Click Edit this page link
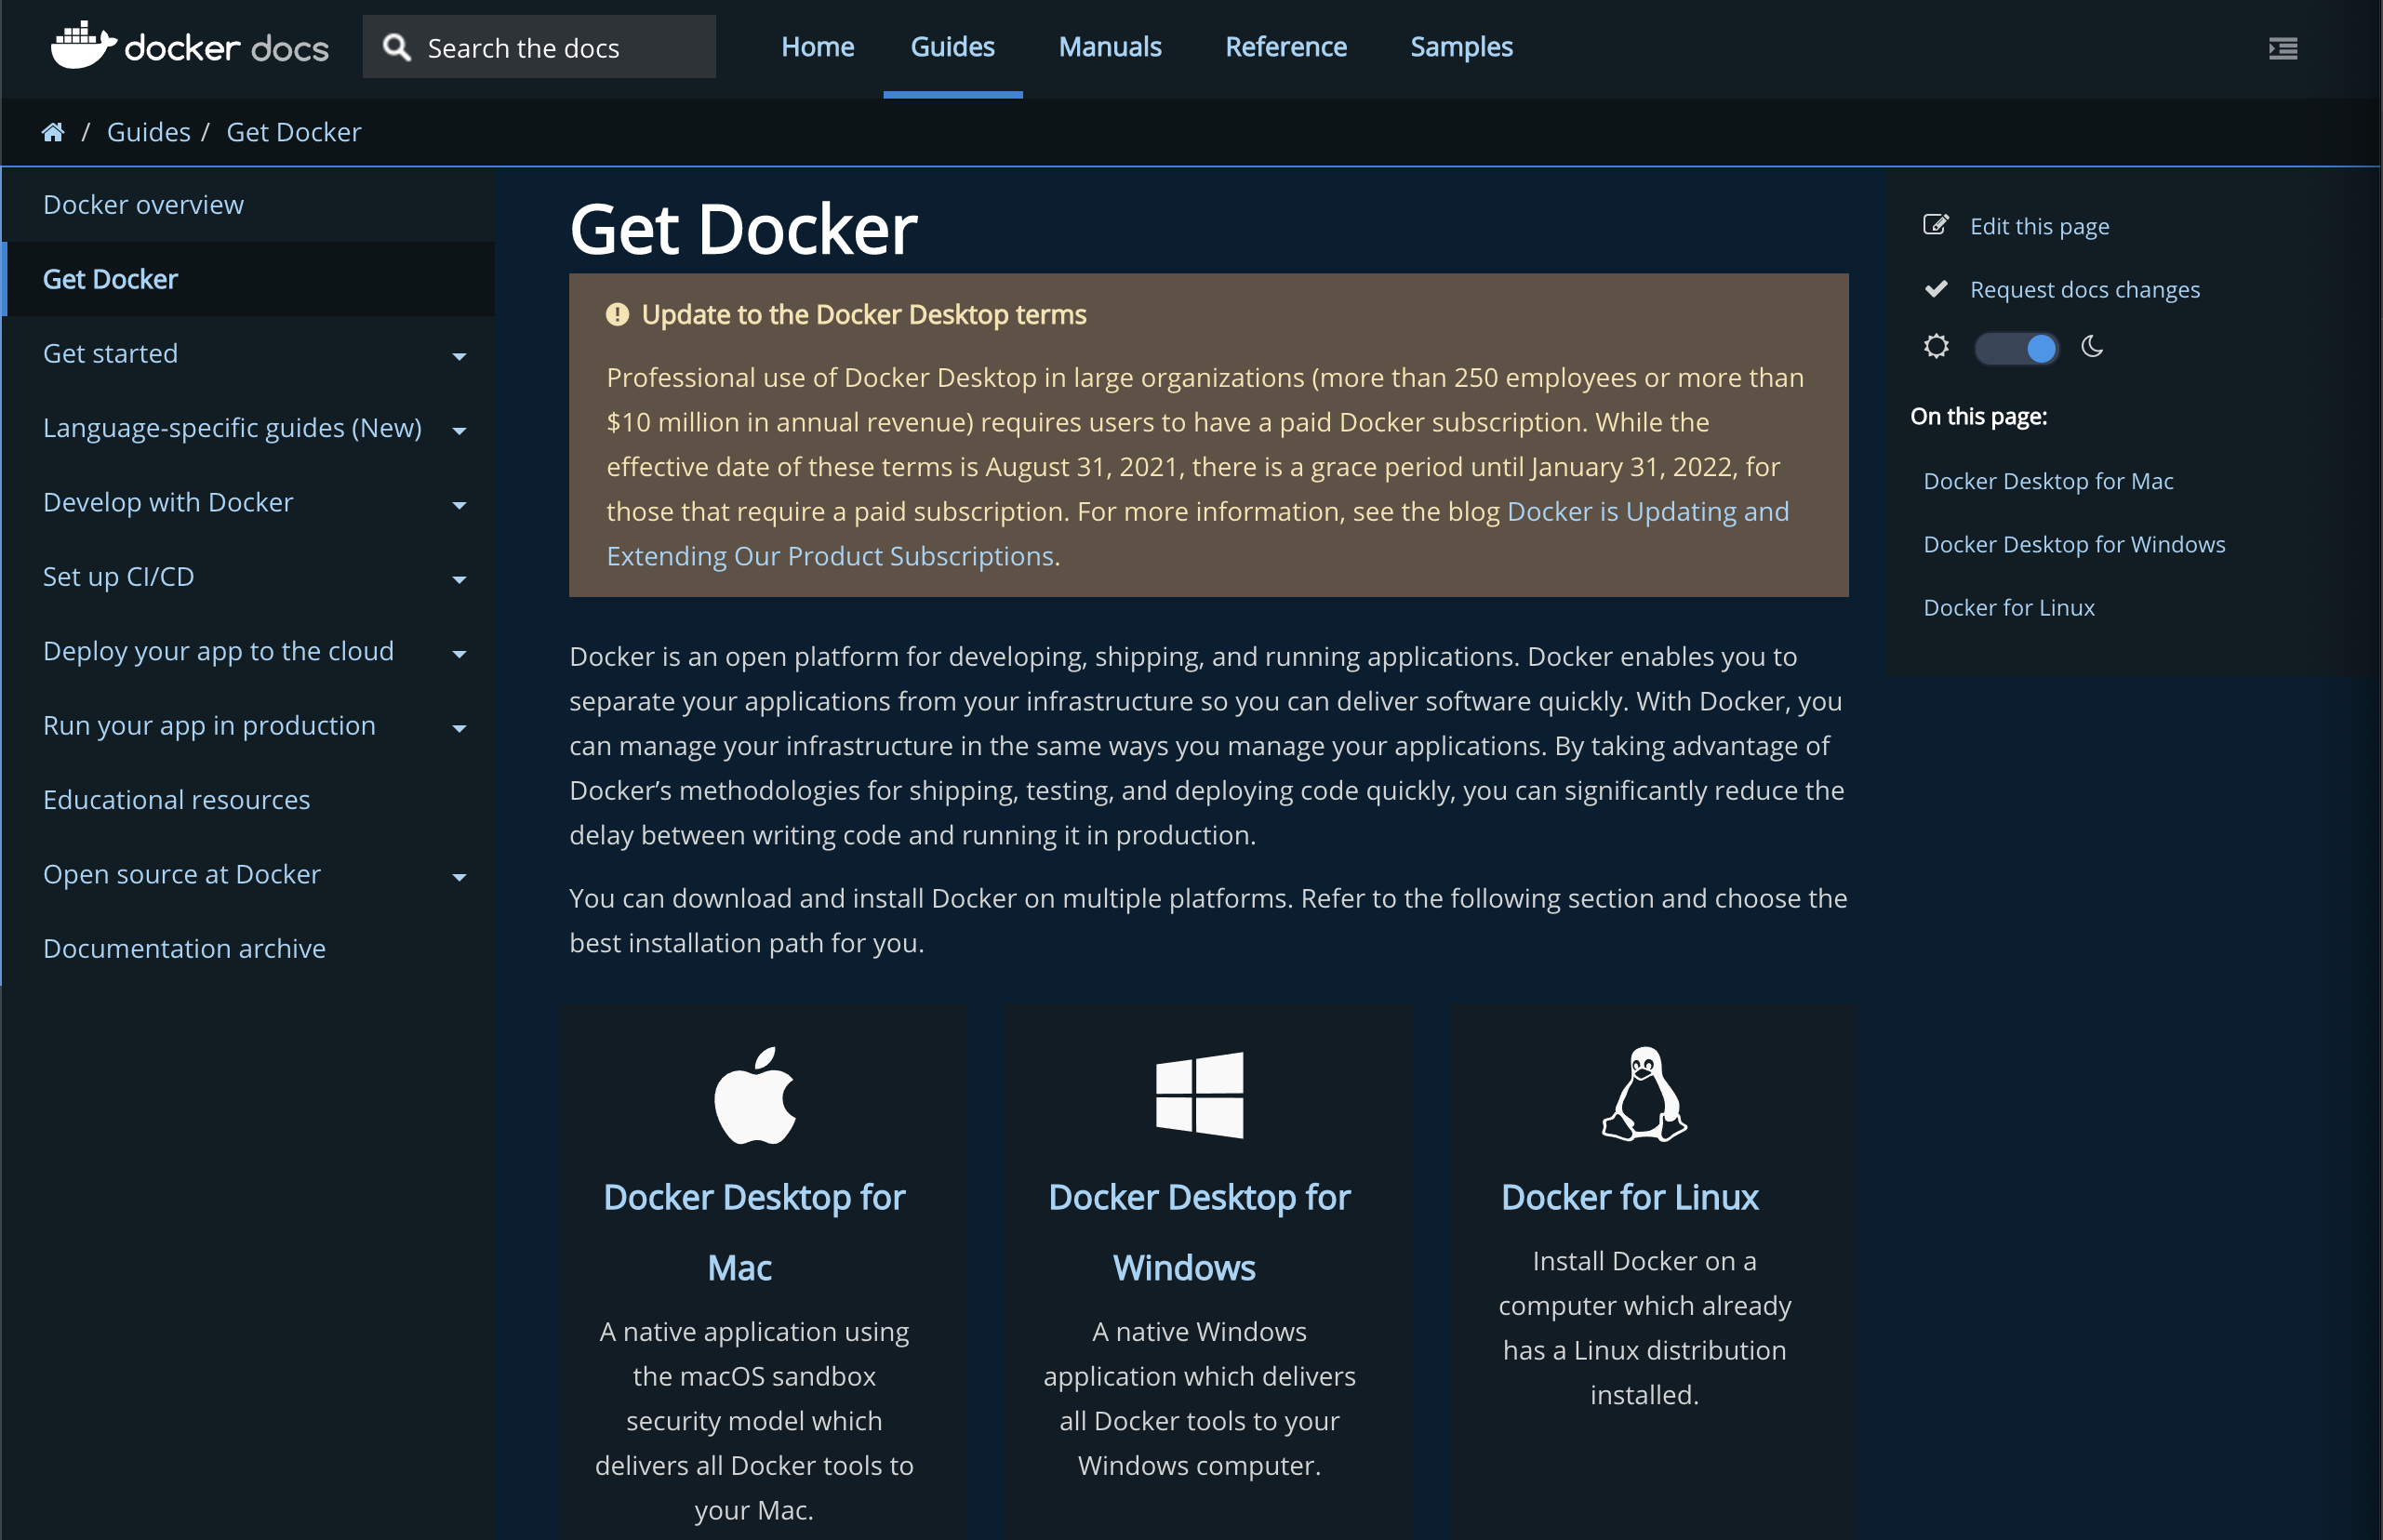The image size is (2383, 1540). [2038, 226]
